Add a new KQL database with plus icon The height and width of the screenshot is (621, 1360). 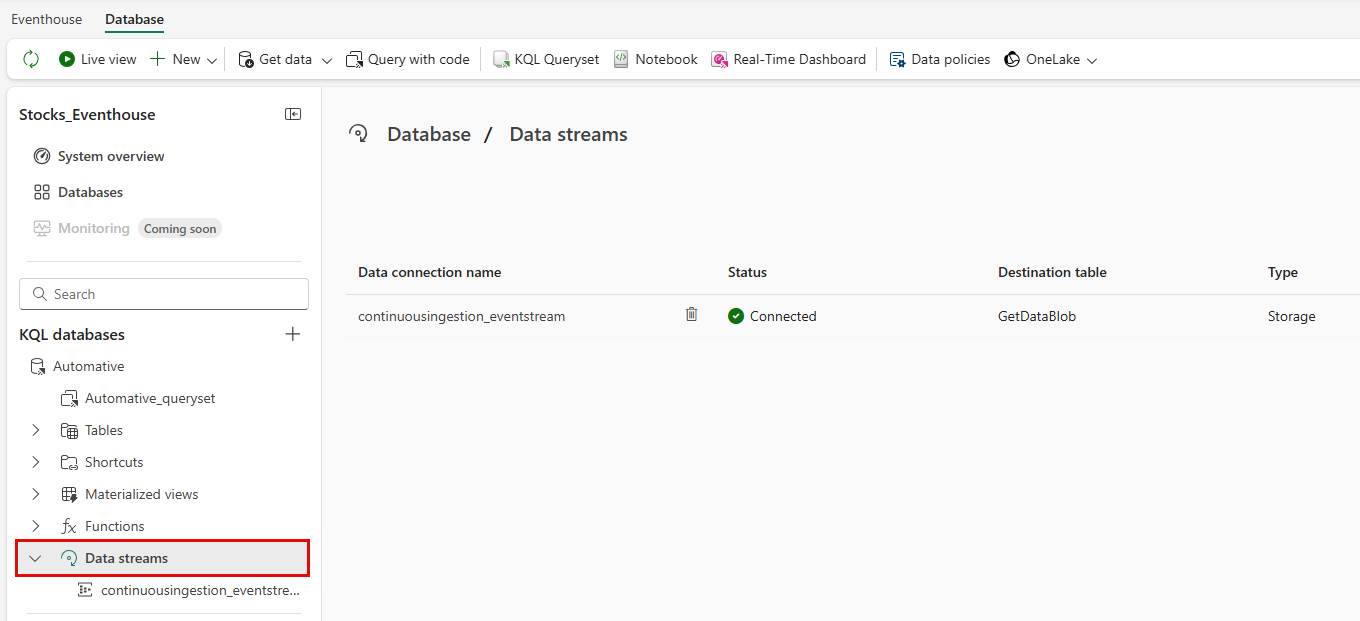(x=293, y=334)
